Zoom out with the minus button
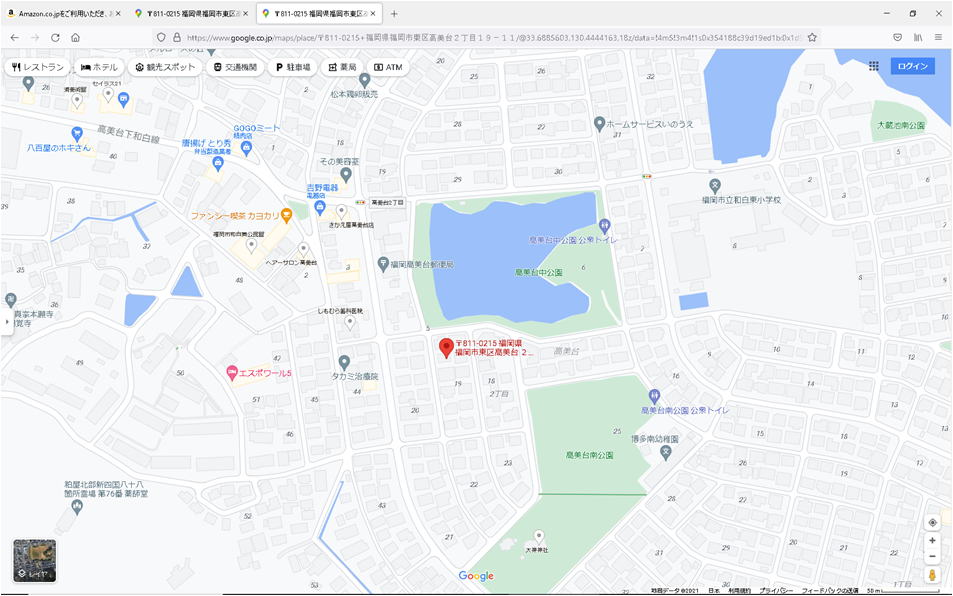Image resolution: width=953 pixels, height=596 pixels. coord(932,556)
